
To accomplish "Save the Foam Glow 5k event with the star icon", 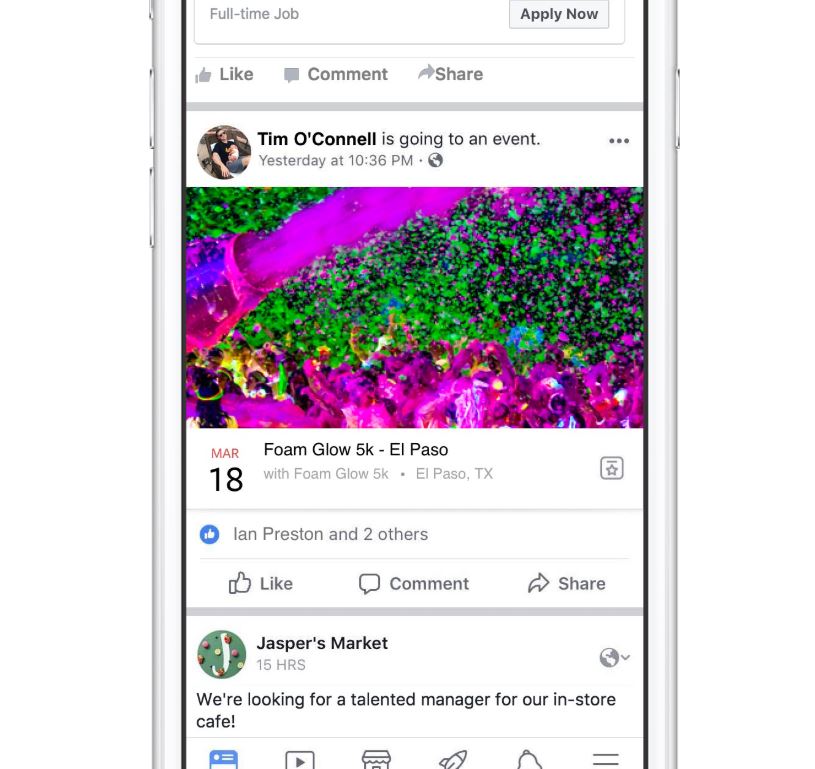I will point(612,468).
